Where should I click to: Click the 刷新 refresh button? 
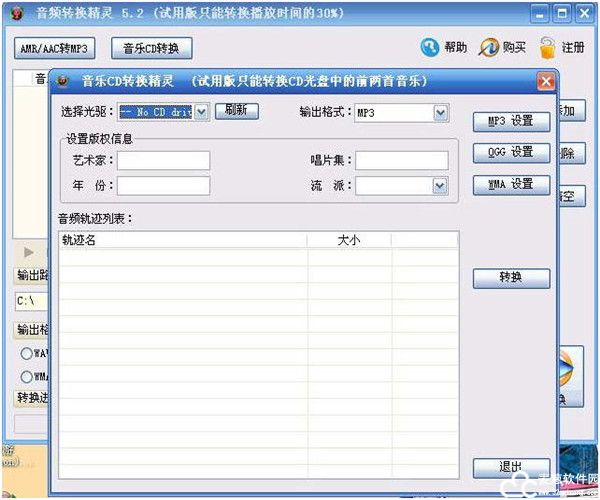tap(236, 111)
